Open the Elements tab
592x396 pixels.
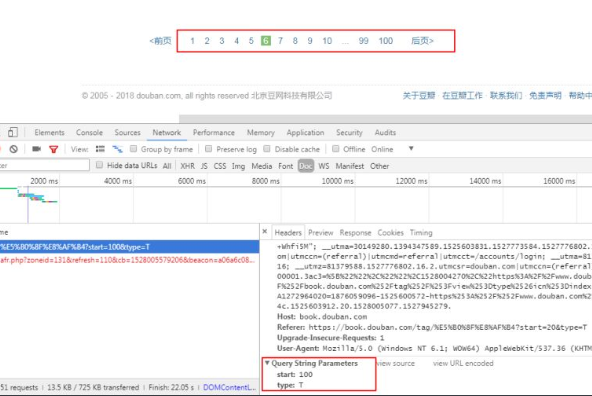tap(49, 133)
